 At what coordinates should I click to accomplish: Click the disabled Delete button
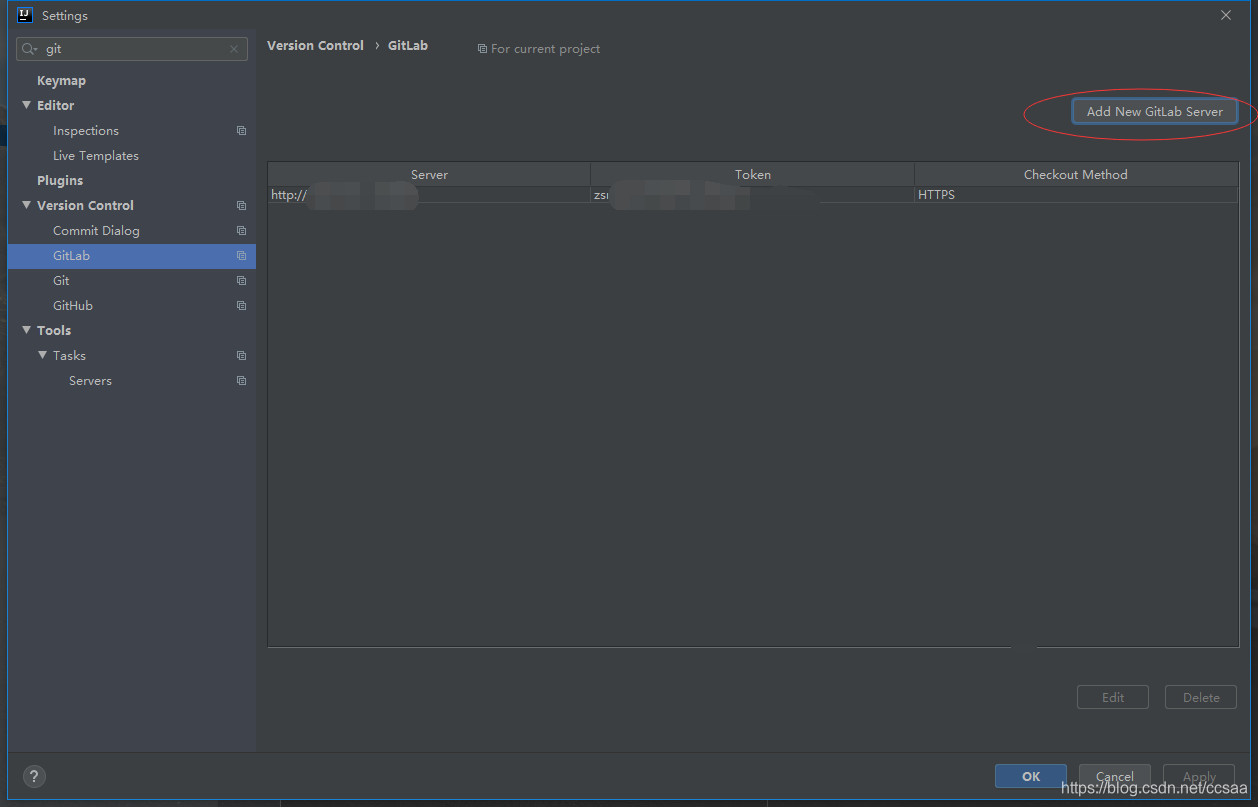click(1201, 697)
